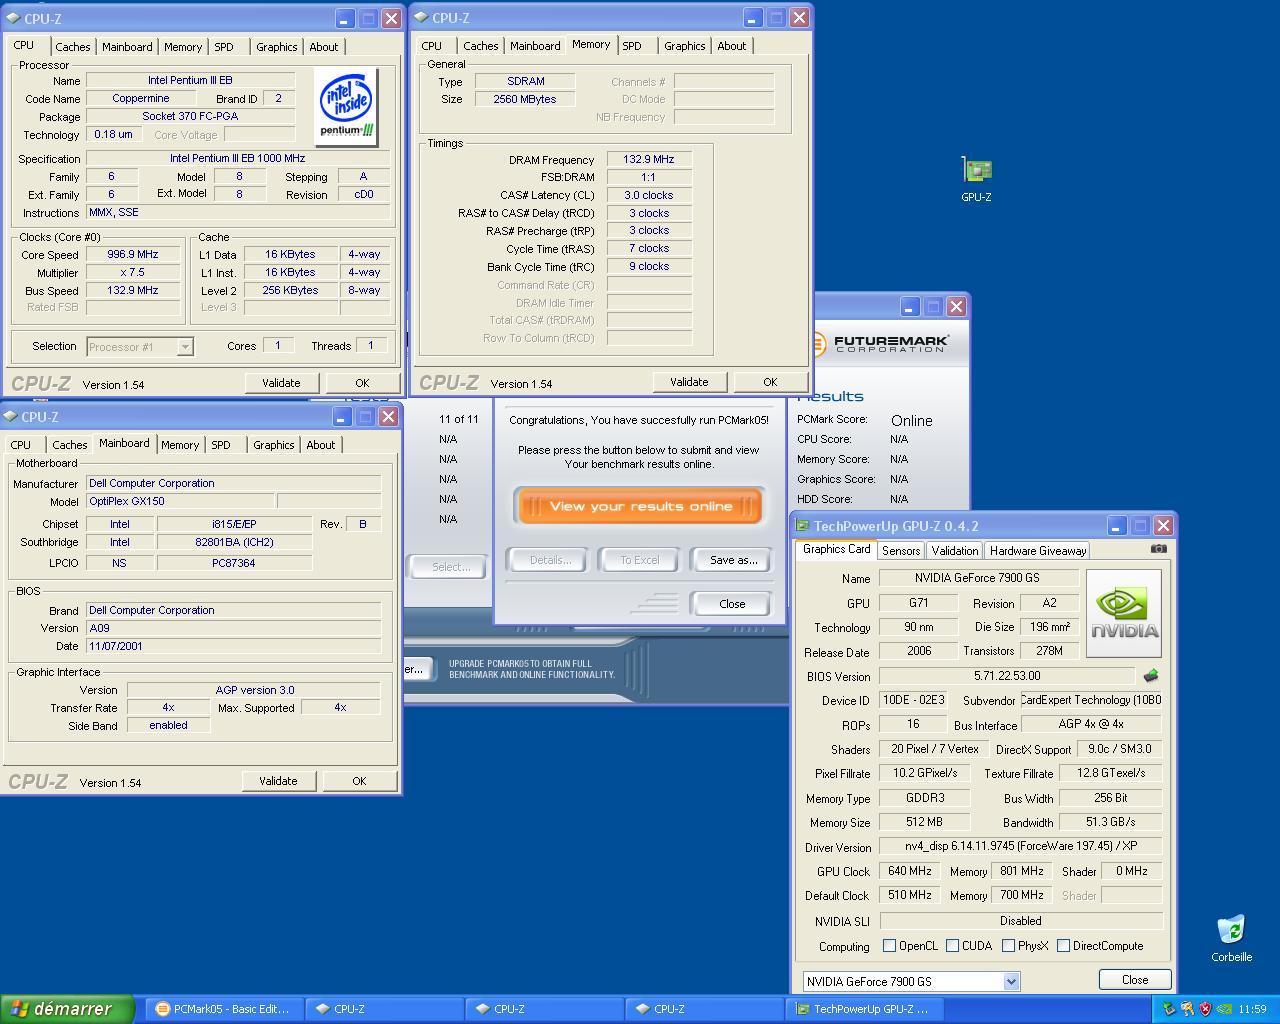Click the Close button in GPU-Z
Image resolution: width=1280 pixels, height=1024 pixels.
tap(1135, 980)
